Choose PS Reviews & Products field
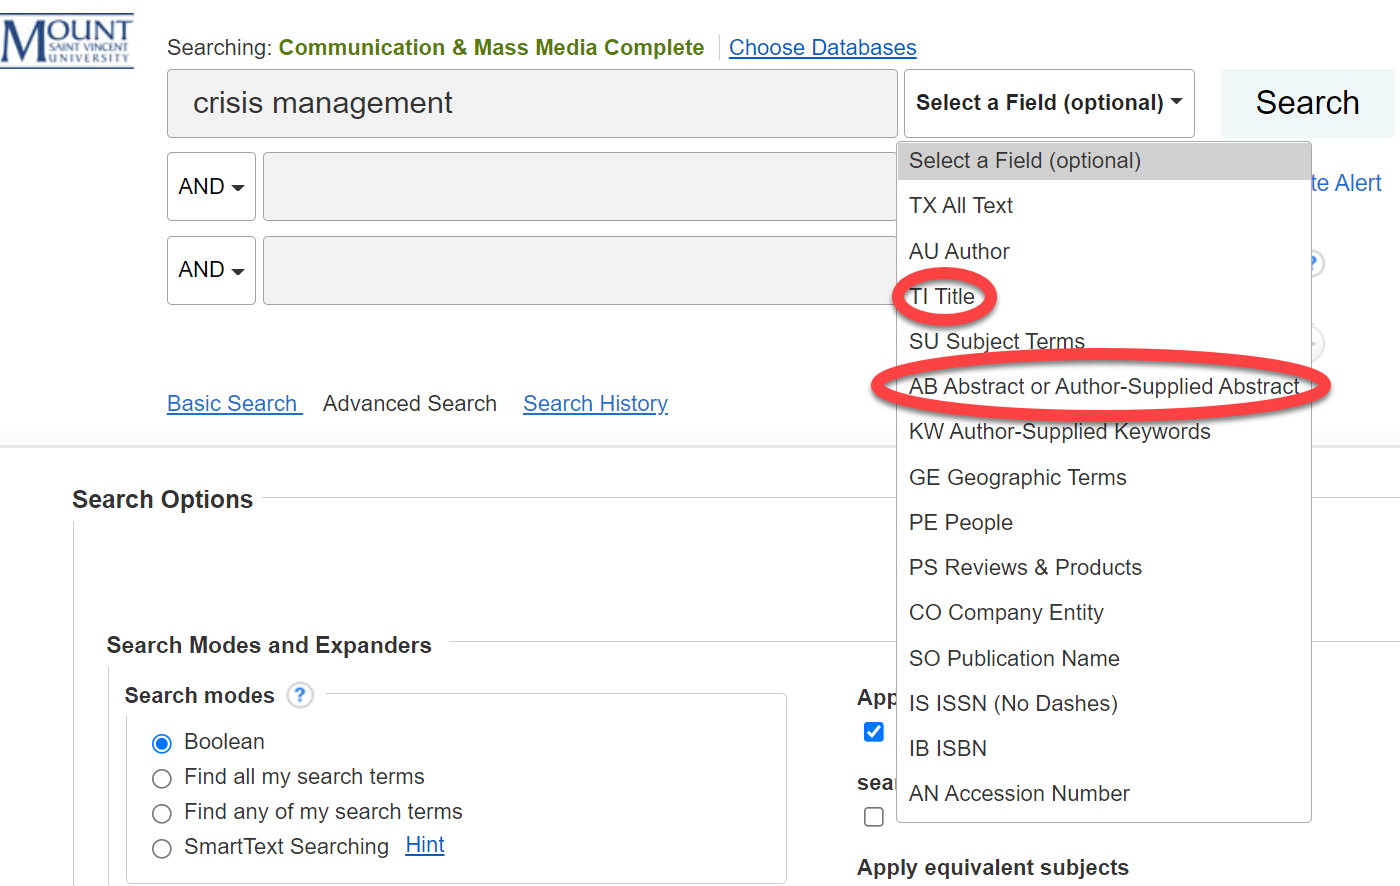Viewport: 1400px width, 886px height. [x=1104, y=568]
